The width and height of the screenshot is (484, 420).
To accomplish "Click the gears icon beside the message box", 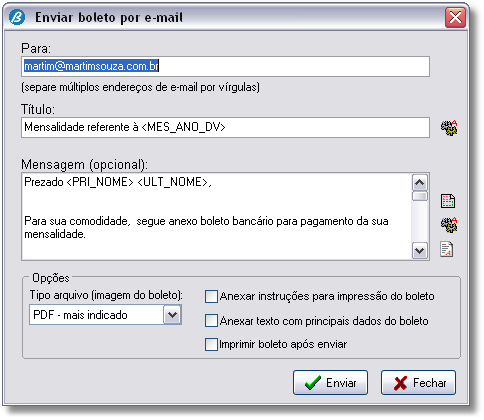I will (449, 225).
